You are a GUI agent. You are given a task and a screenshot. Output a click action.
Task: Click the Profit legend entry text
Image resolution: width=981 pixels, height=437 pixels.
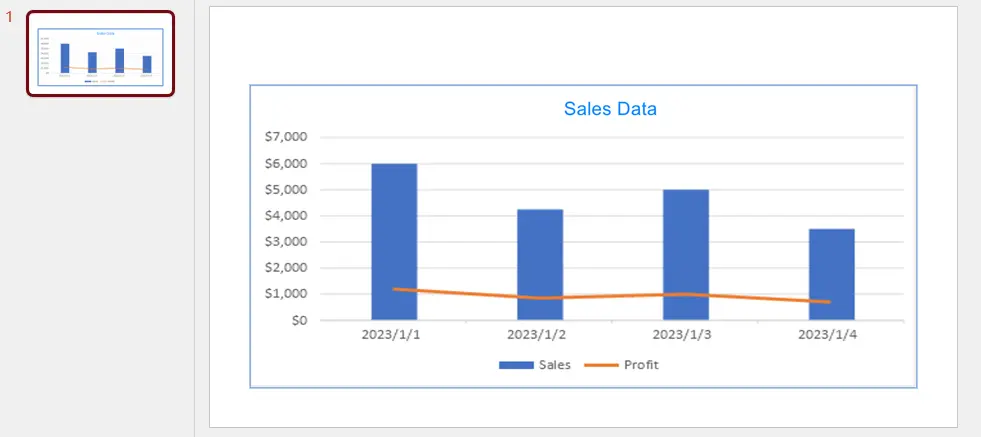(641, 365)
